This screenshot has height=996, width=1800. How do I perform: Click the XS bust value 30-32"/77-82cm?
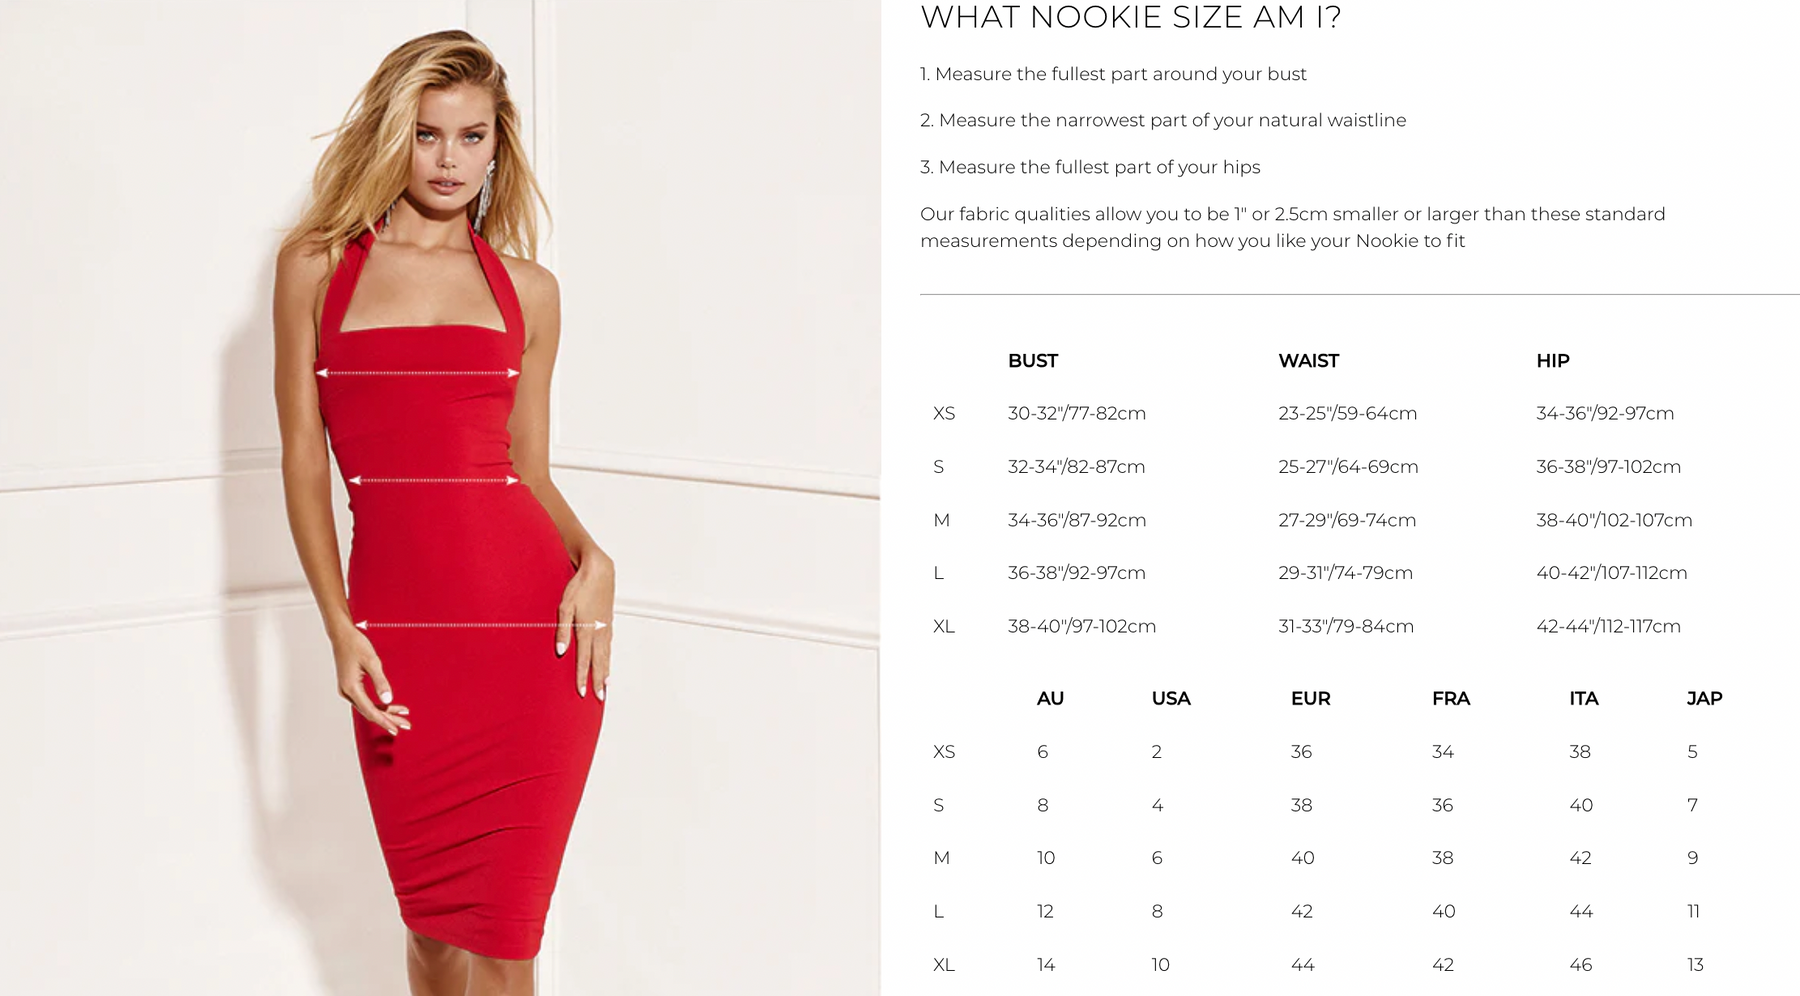pos(1076,413)
